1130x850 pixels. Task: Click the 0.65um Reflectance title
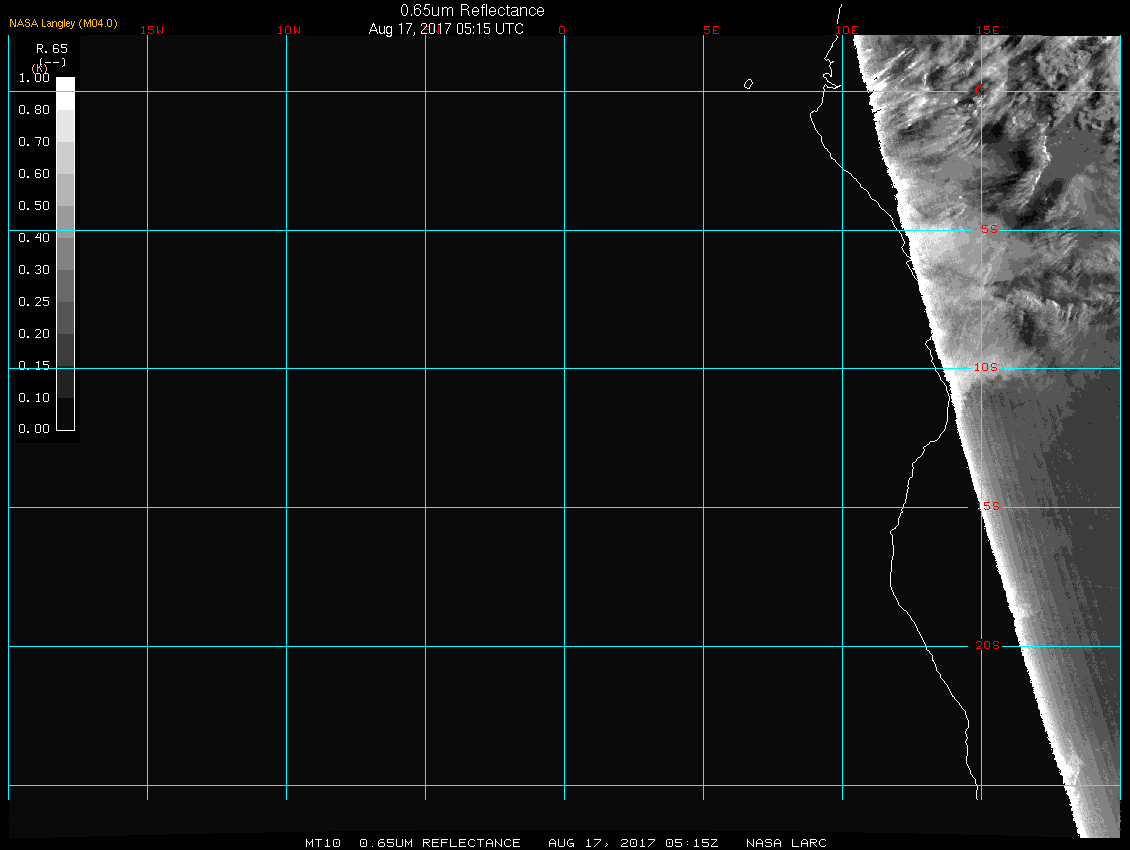472,10
